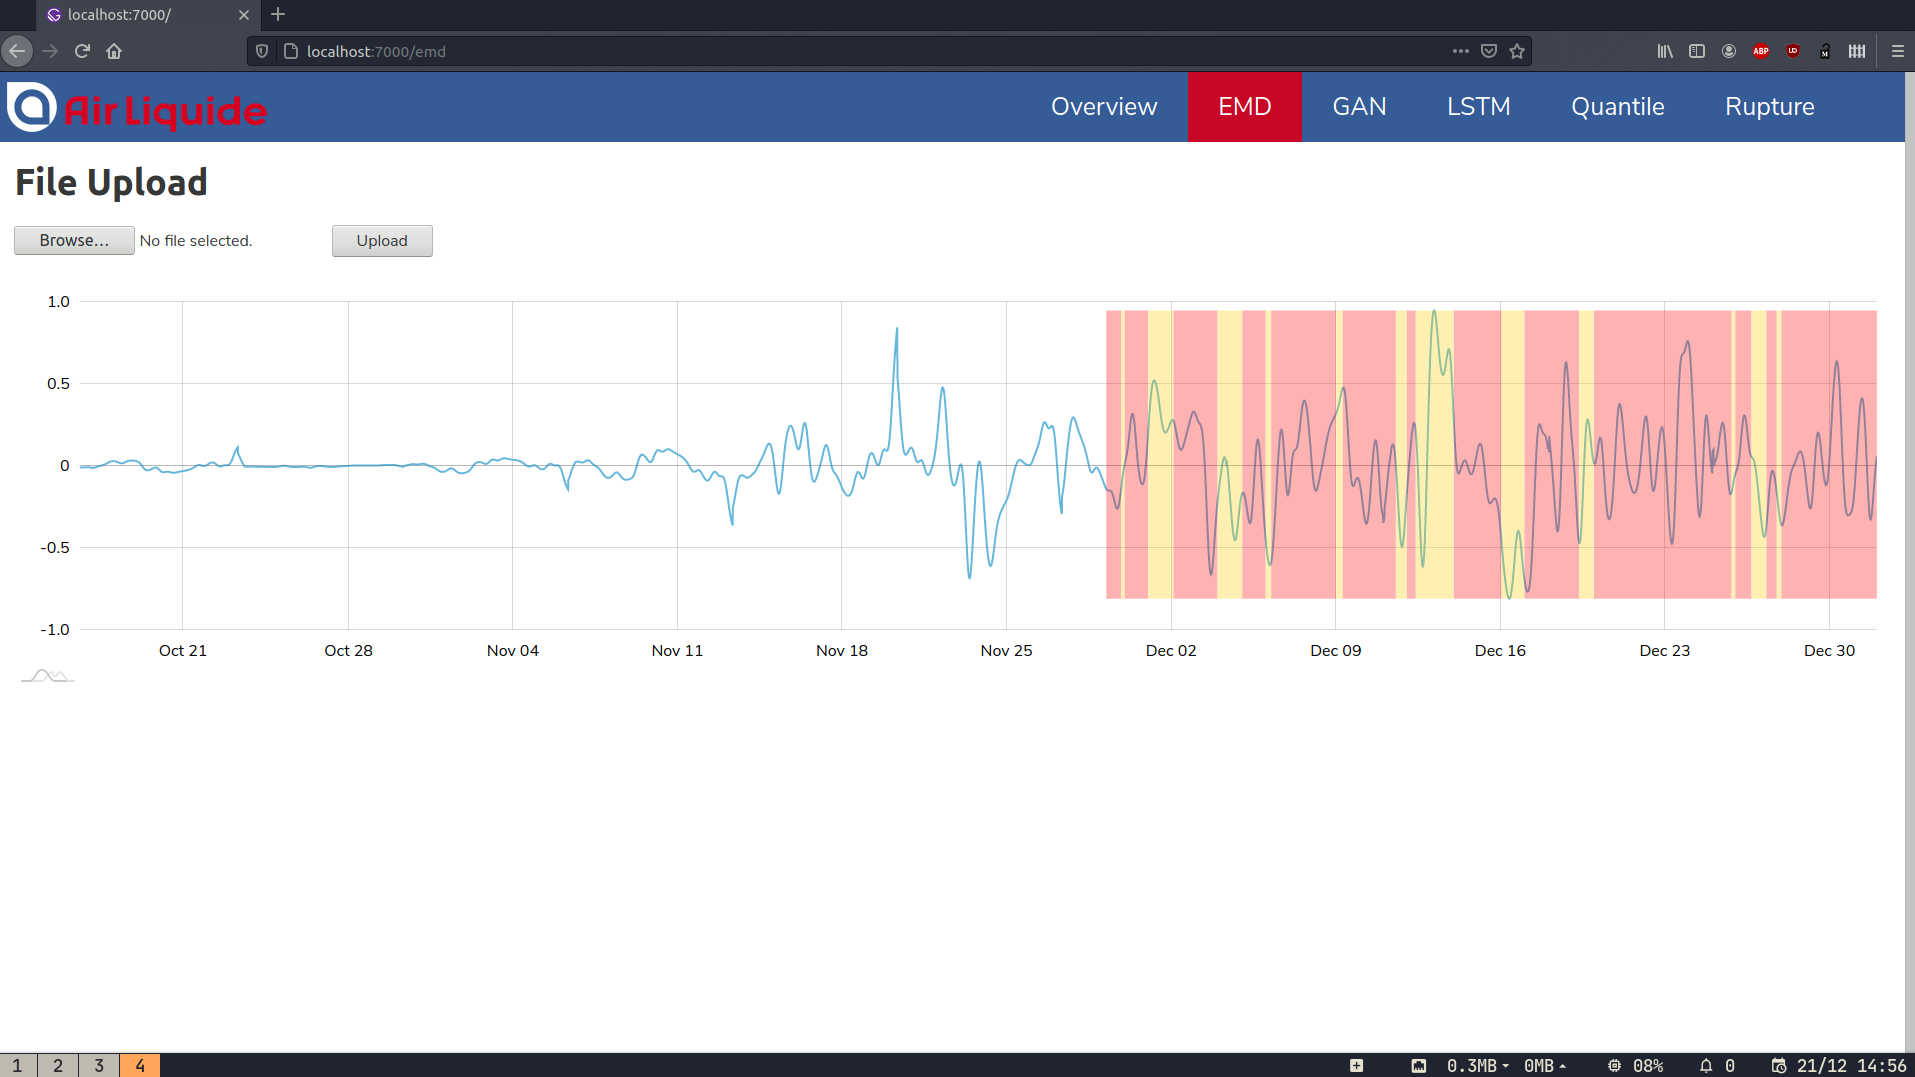Click the 0MB upload indicator
Screen dimensions: 1915x1077
[1545, 1065]
